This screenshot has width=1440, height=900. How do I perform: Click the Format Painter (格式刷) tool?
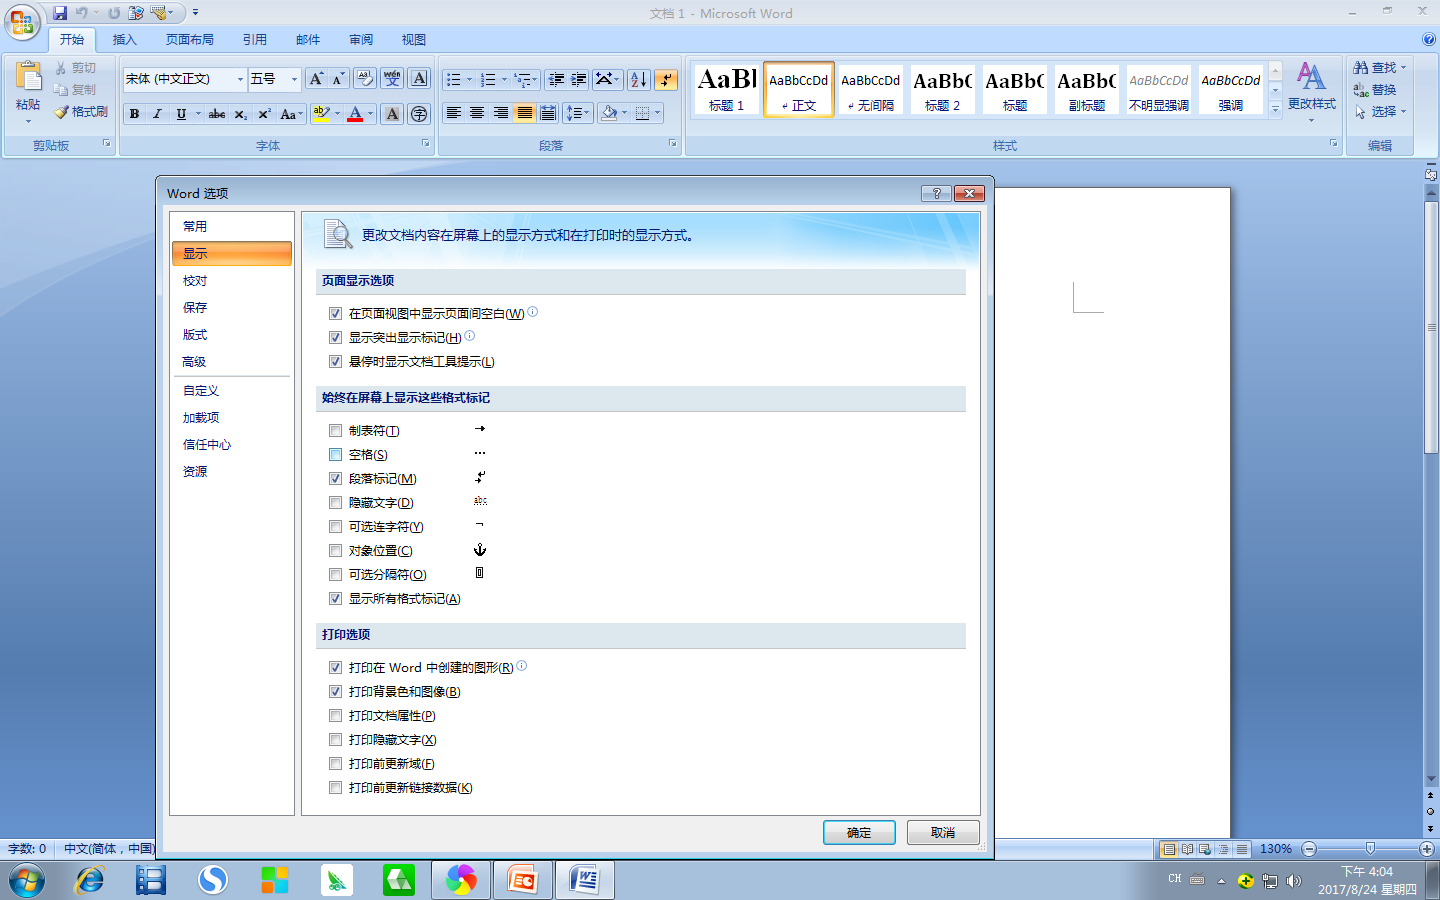click(81, 112)
